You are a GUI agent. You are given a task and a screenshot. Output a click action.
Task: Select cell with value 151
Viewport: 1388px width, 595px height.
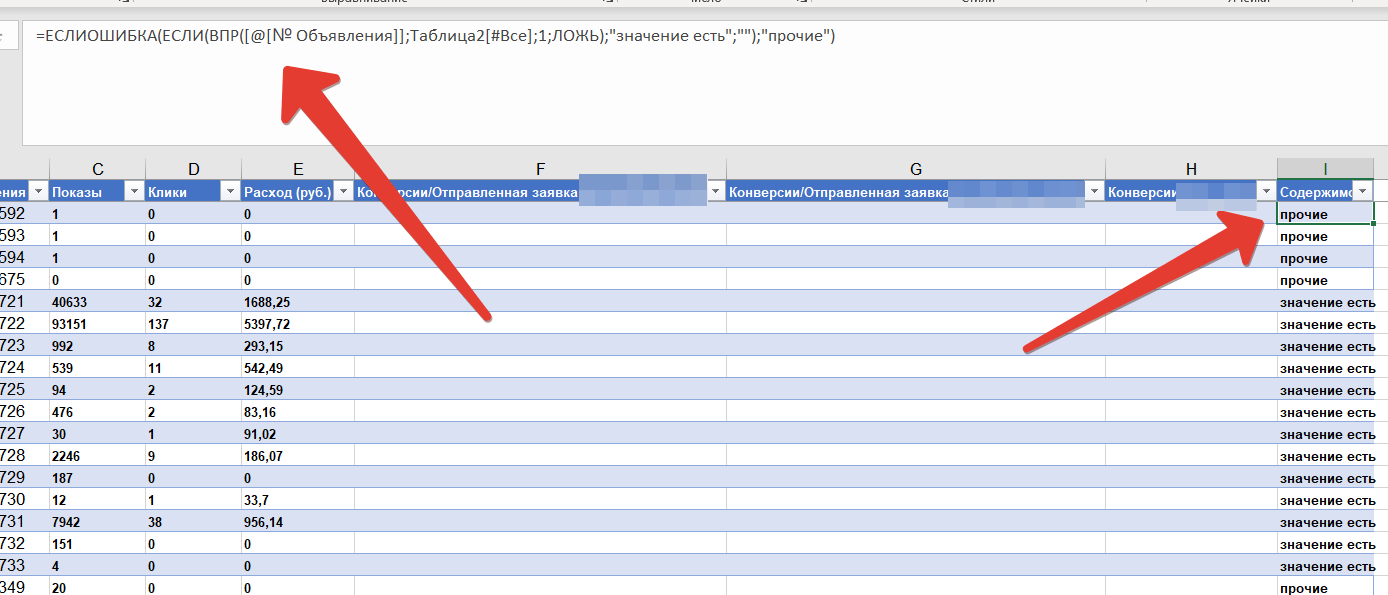97,544
